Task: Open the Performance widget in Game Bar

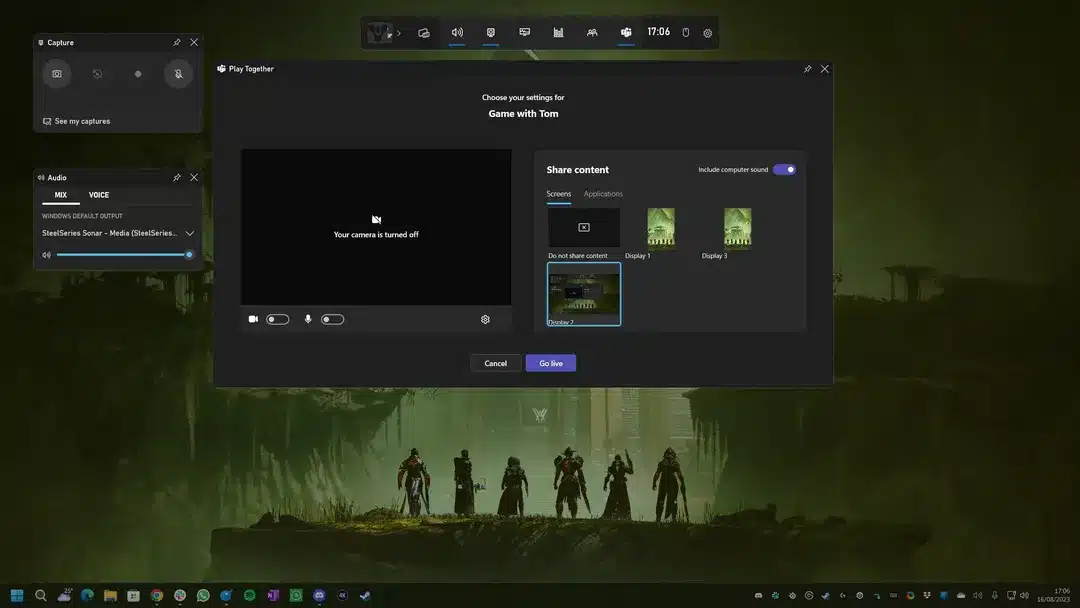Action: click(x=524, y=32)
